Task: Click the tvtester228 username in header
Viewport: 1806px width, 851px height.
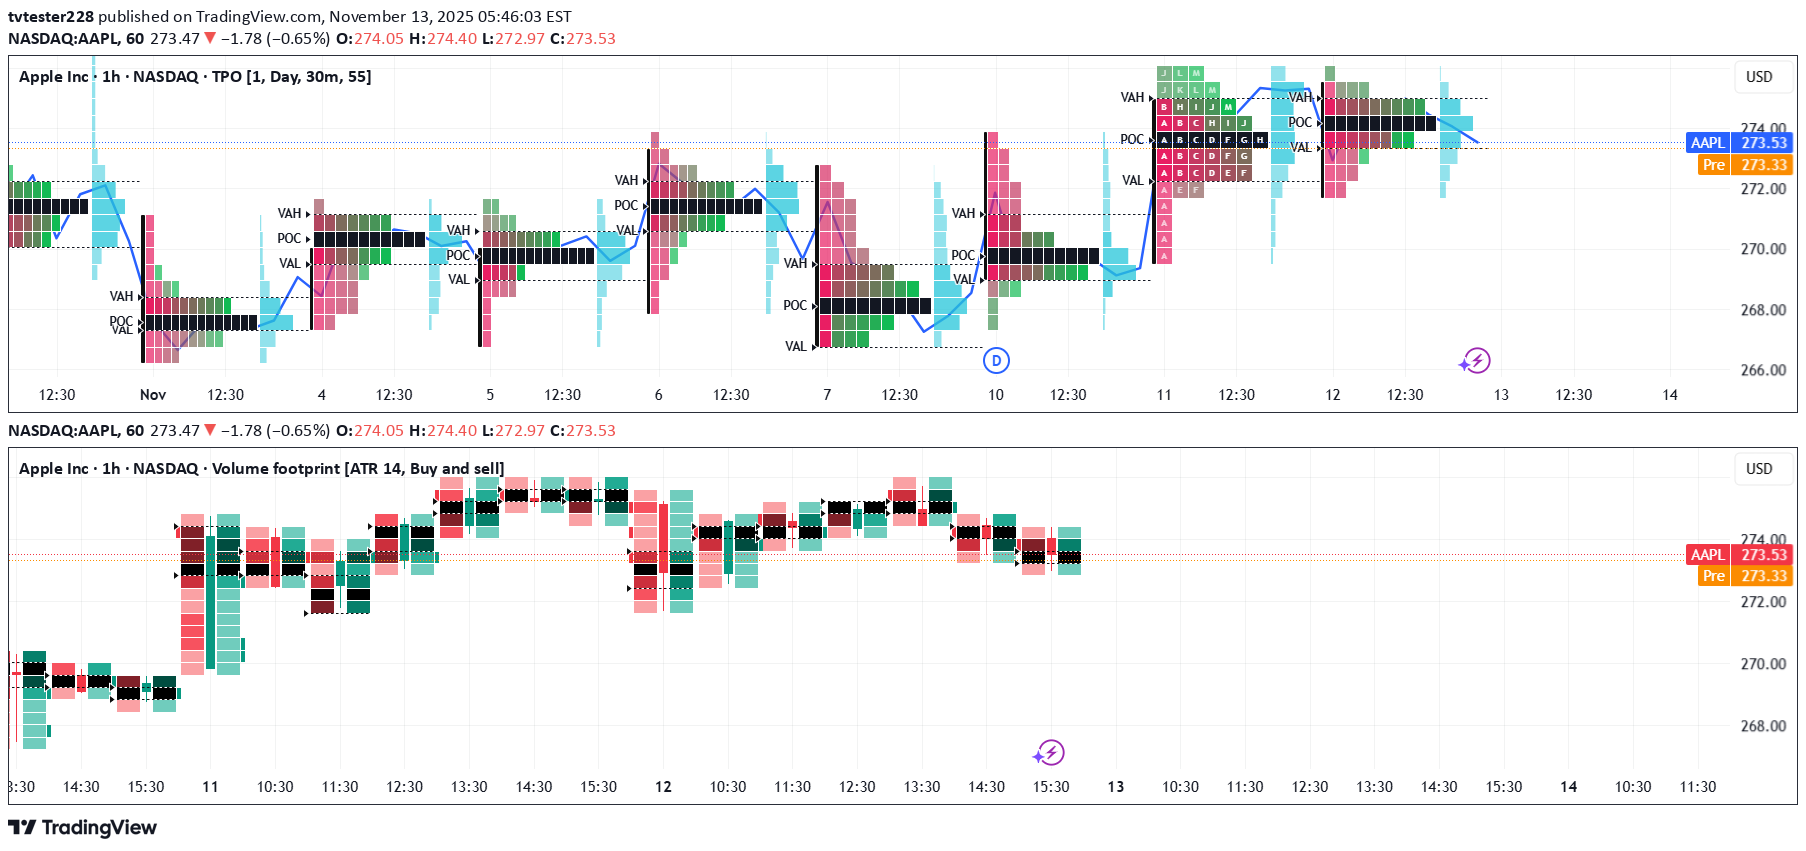Action: [51, 17]
